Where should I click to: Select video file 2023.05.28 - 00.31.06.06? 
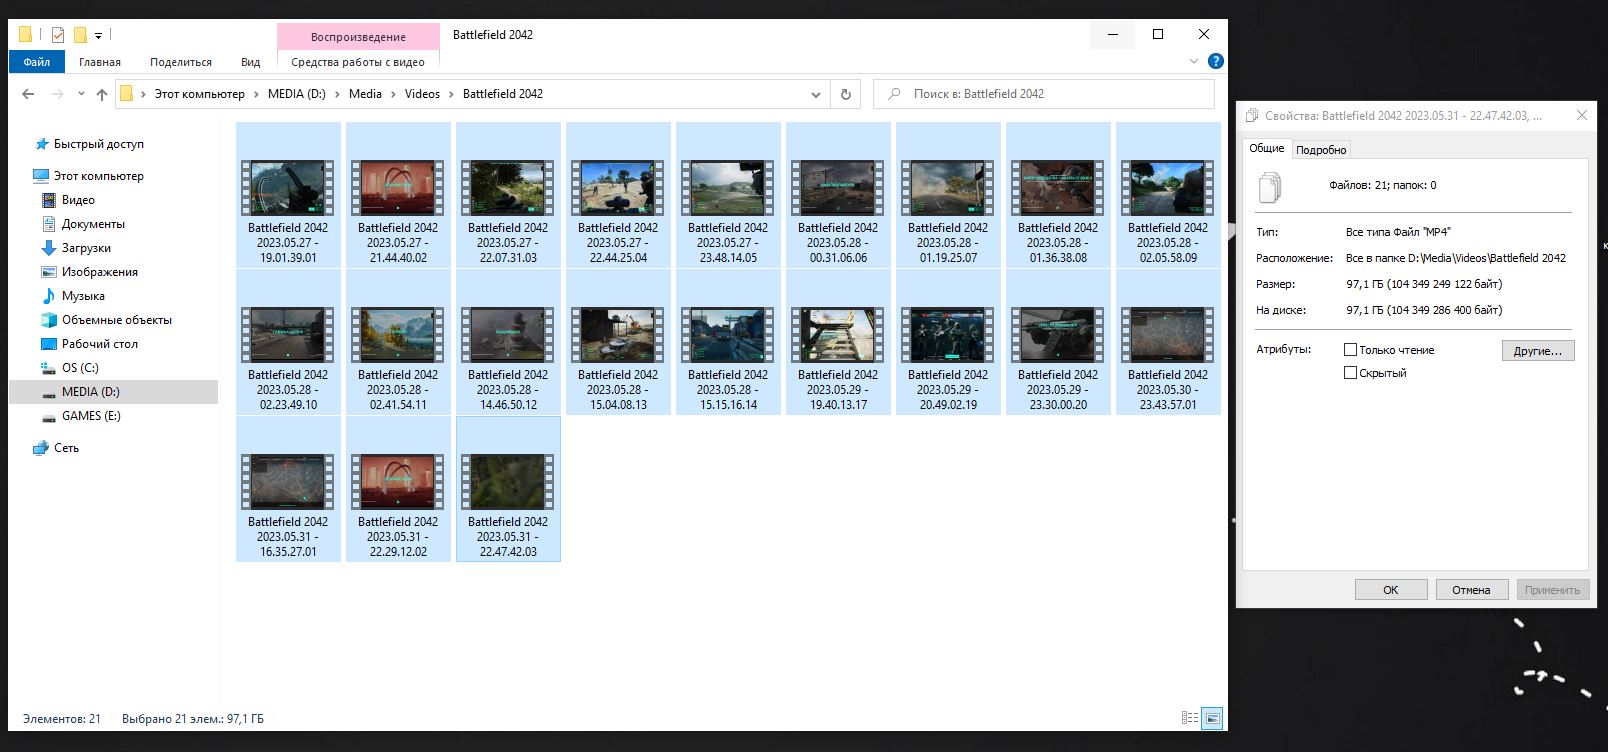[x=838, y=195]
